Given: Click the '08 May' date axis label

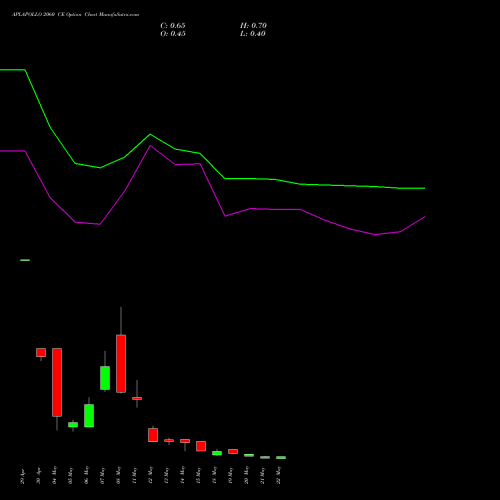Looking at the screenshot, I should click(x=118, y=475).
